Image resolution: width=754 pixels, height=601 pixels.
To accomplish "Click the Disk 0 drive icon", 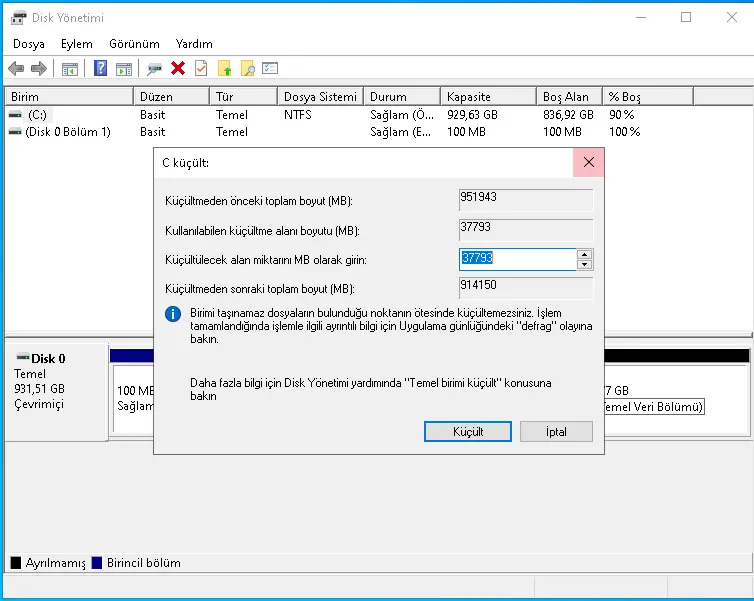I will (x=23, y=357).
